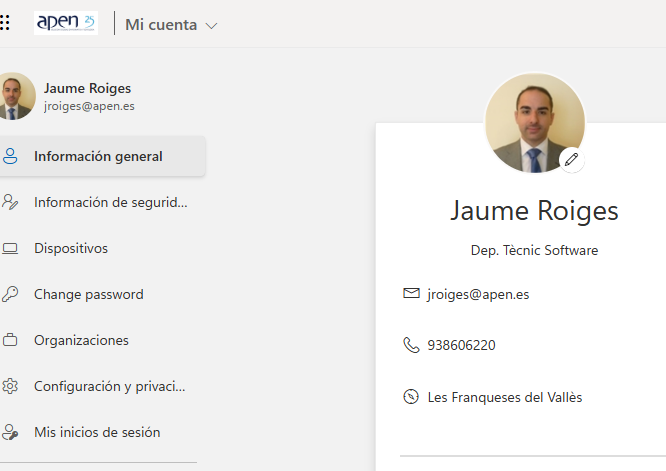Click the Jaume Roiges name in the sidebar

(87, 88)
